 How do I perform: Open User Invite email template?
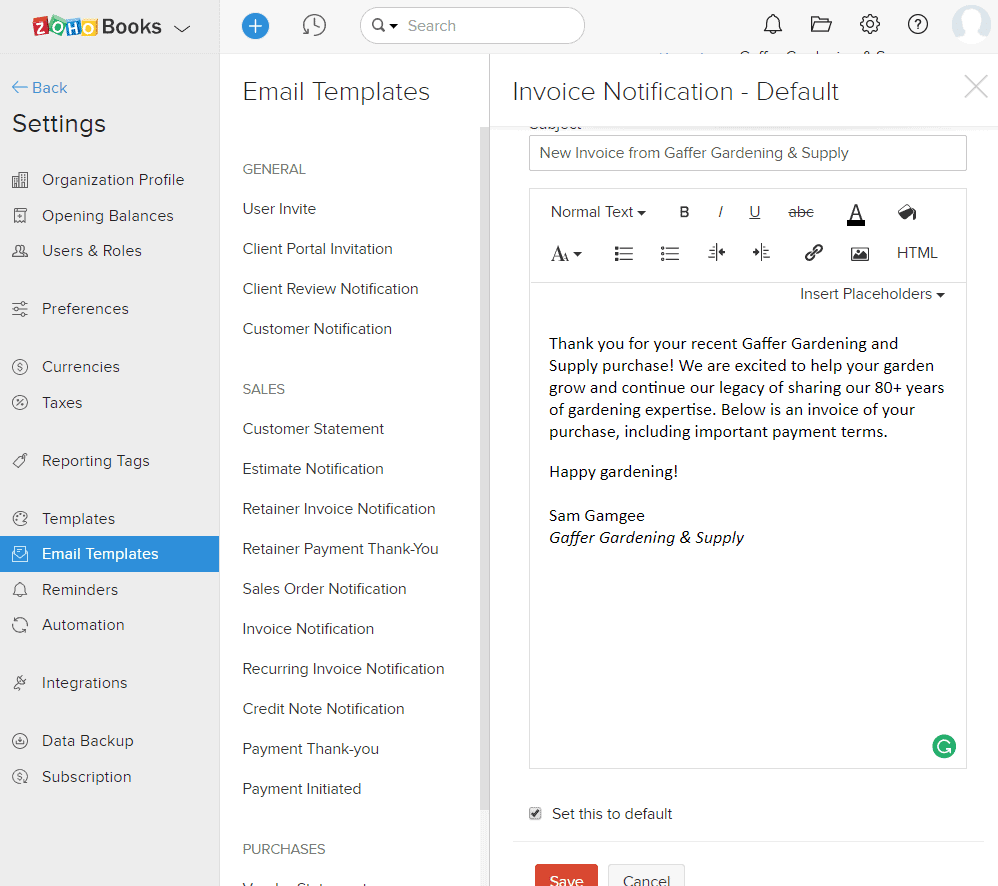coord(279,209)
